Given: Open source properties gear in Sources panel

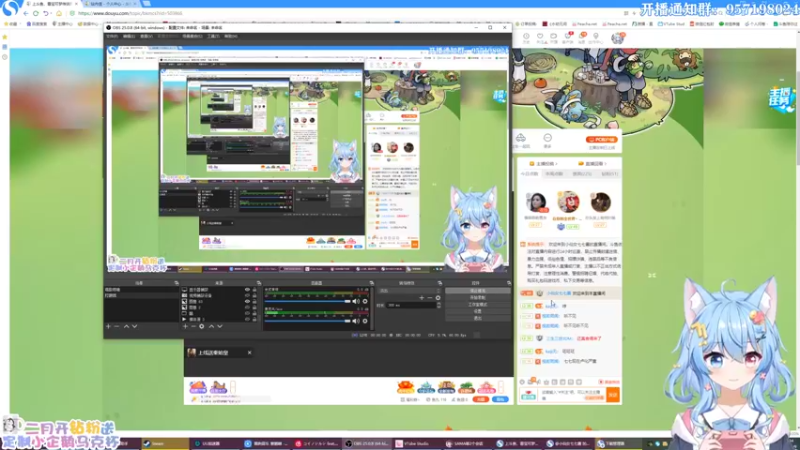Looking at the screenshot, I should 202,326.
